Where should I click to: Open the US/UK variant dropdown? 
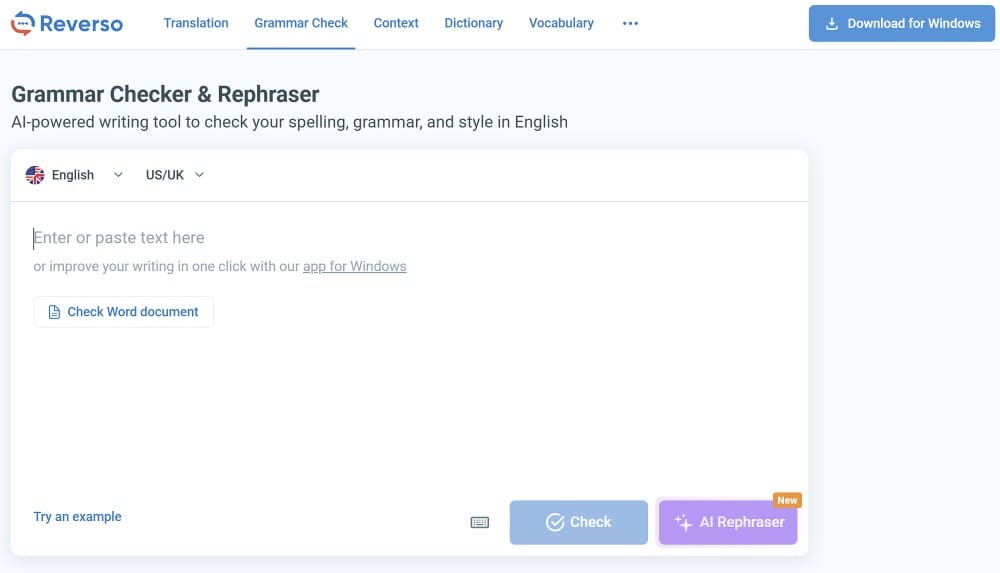(175, 175)
